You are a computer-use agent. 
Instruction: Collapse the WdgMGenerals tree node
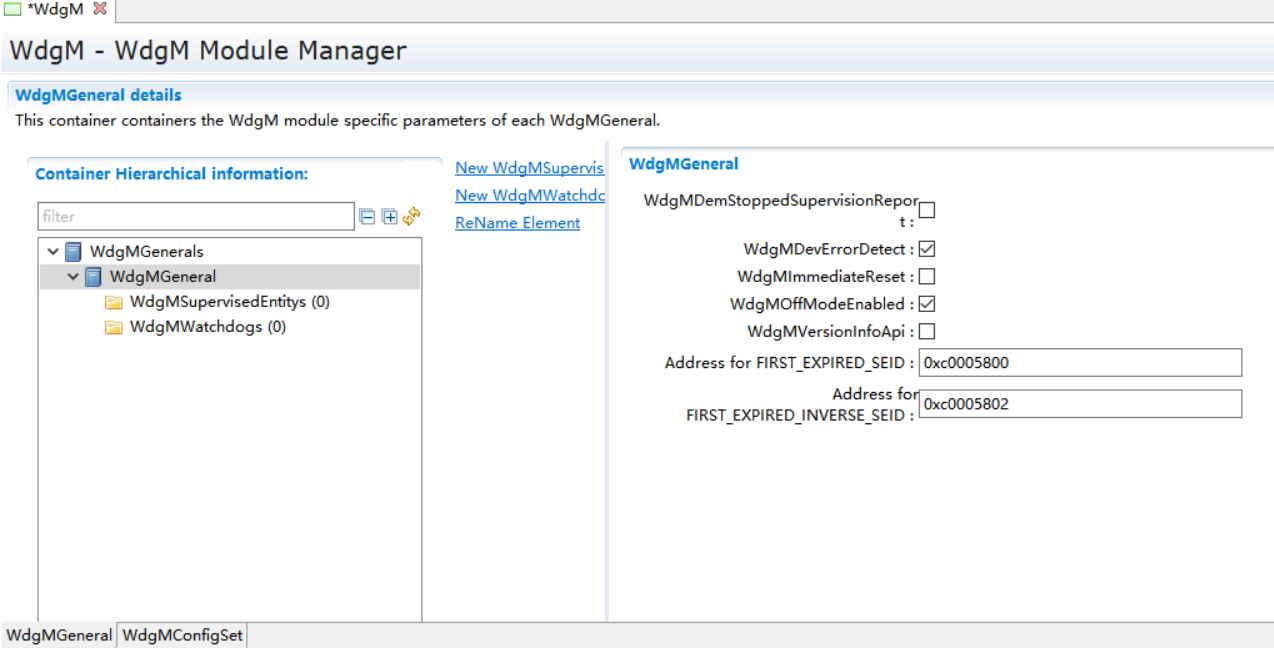tap(53, 252)
